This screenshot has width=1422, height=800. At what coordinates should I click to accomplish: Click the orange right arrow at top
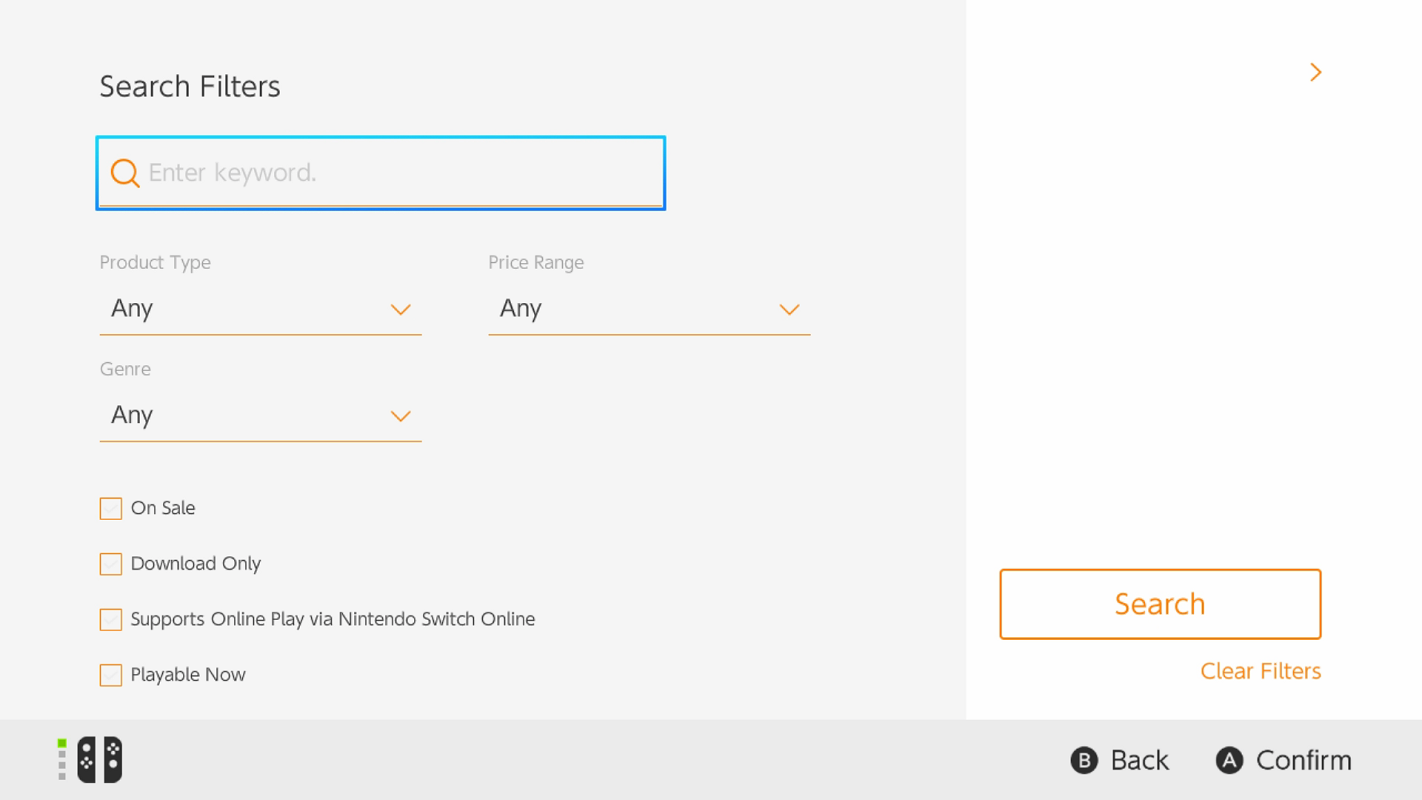point(1315,72)
